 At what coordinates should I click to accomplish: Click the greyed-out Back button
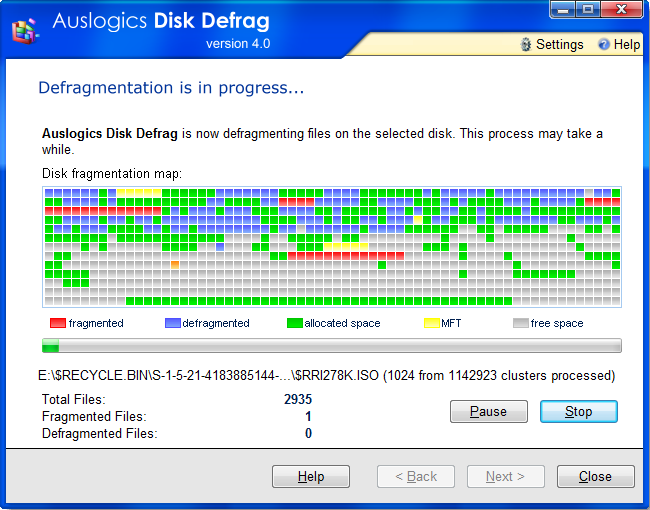[416, 476]
